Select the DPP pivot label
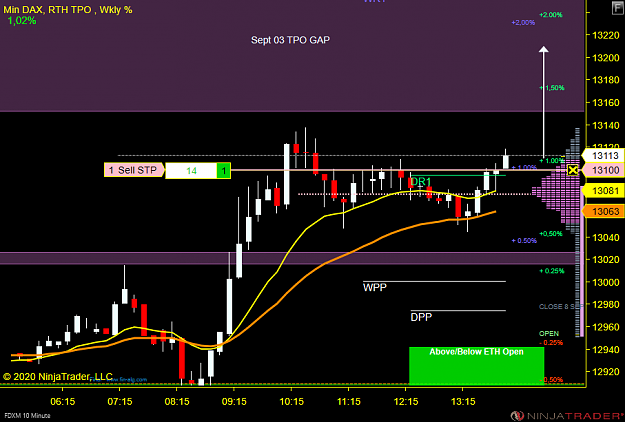Screen dimensions: 625x422 (x=421, y=317)
